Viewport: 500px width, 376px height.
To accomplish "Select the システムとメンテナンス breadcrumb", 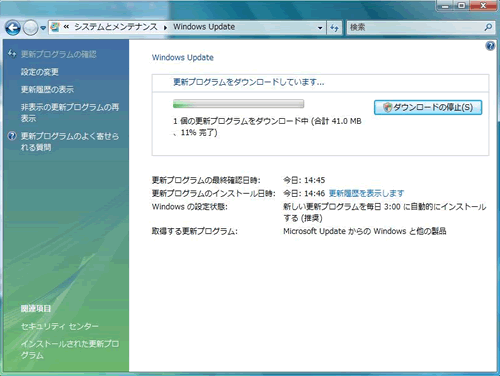I will point(116,27).
